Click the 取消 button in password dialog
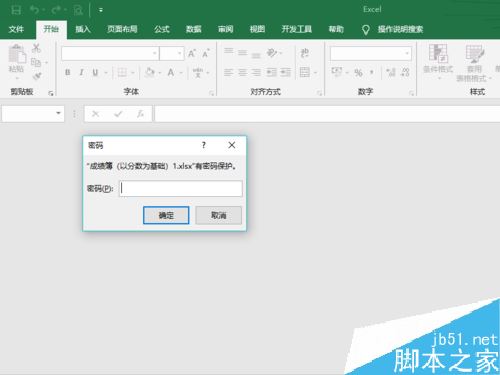 [219, 215]
